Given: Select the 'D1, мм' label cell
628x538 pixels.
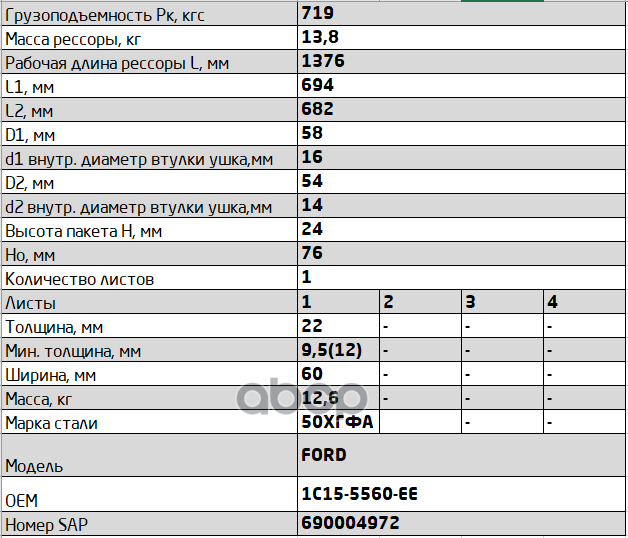Looking at the screenshot, I should click(x=149, y=135).
